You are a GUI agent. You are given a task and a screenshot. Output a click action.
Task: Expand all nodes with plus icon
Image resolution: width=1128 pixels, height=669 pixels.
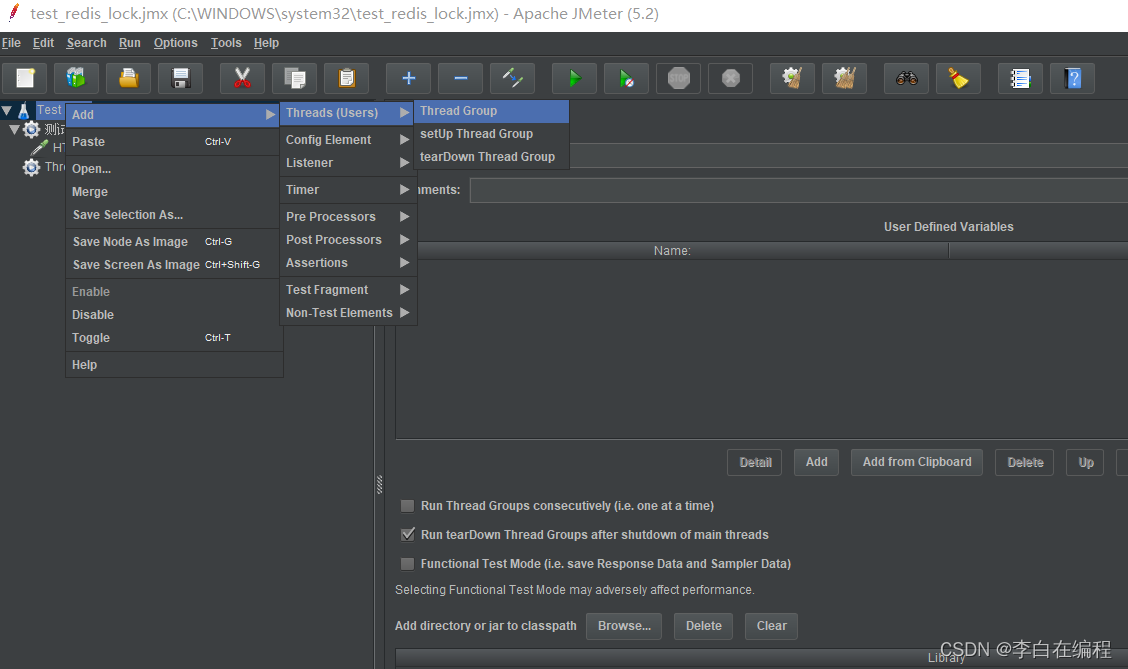409,78
